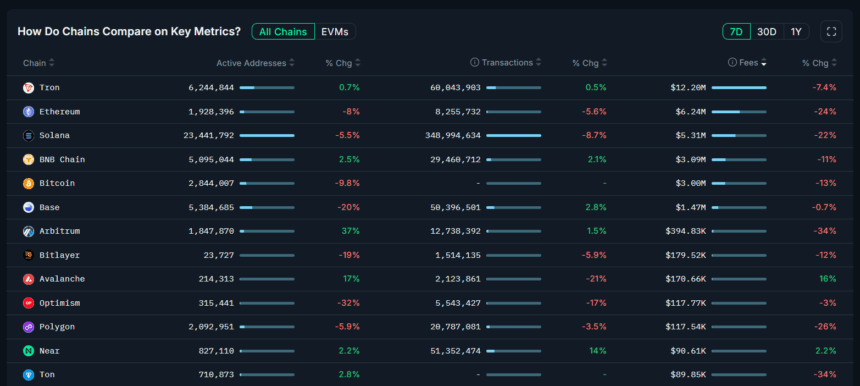Click Arbitrum's 37% change value
Screen dimensions: 860x386
click(351, 231)
